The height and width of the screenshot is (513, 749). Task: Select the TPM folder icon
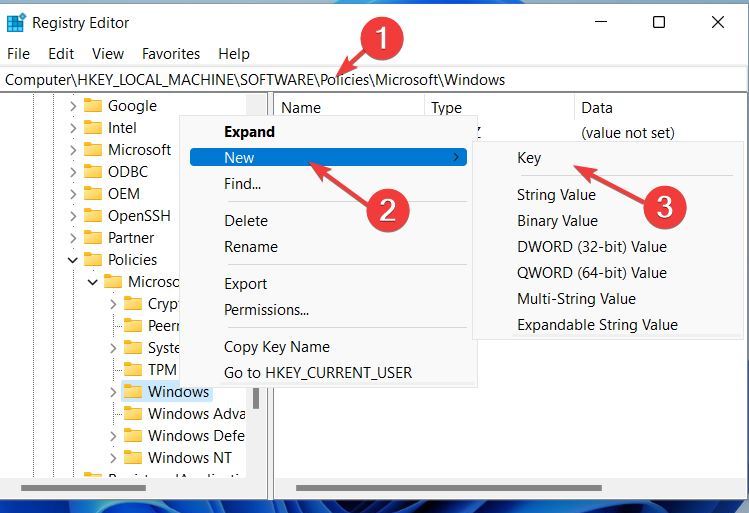133,369
